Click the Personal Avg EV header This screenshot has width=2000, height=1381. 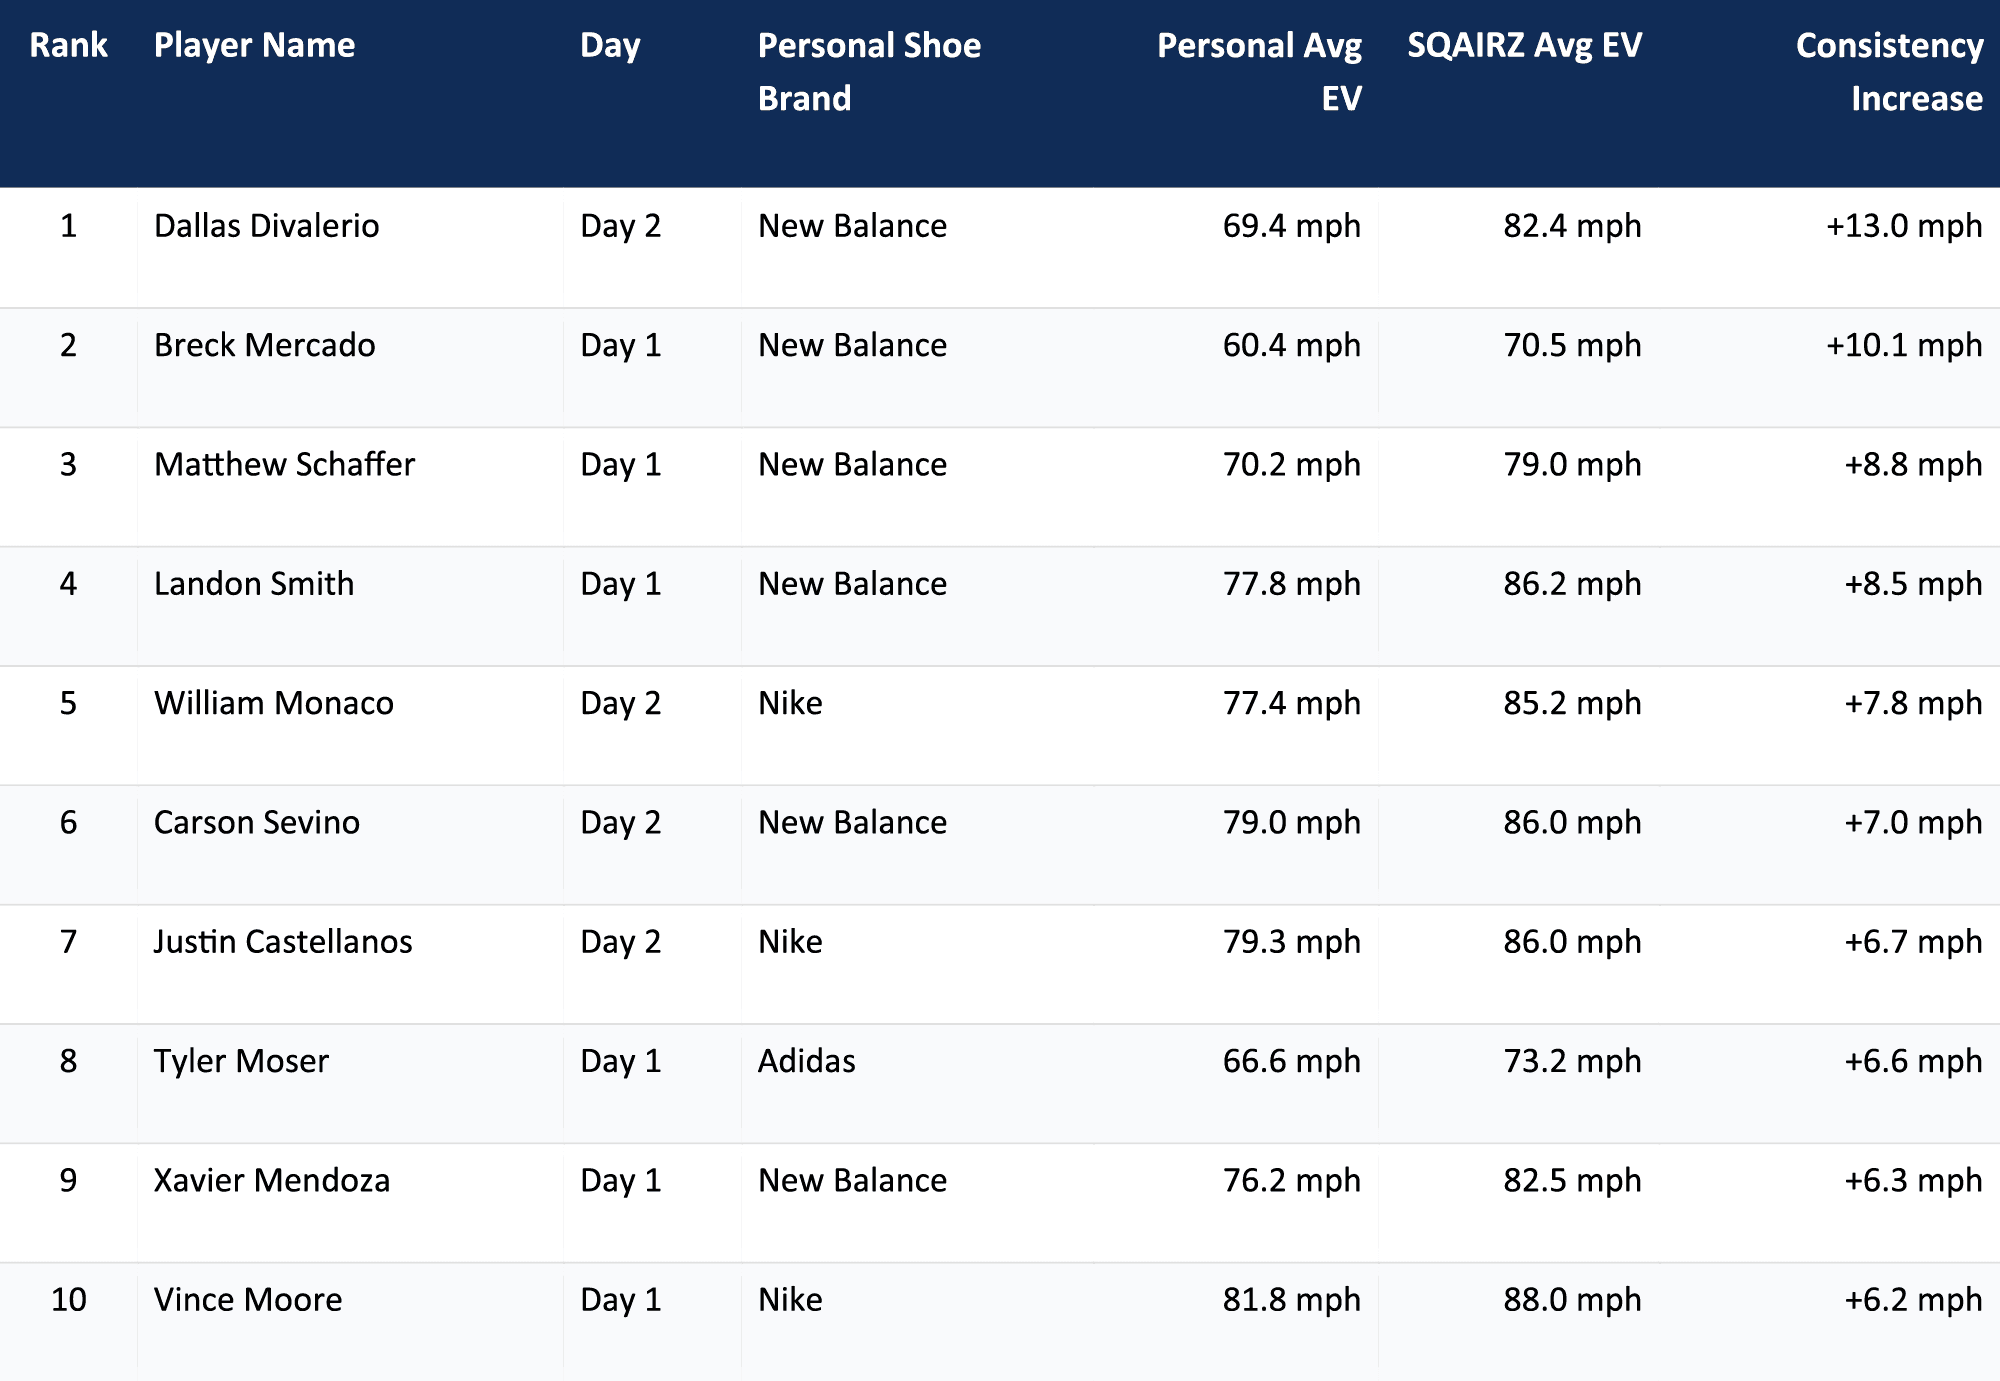click(x=1259, y=72)
